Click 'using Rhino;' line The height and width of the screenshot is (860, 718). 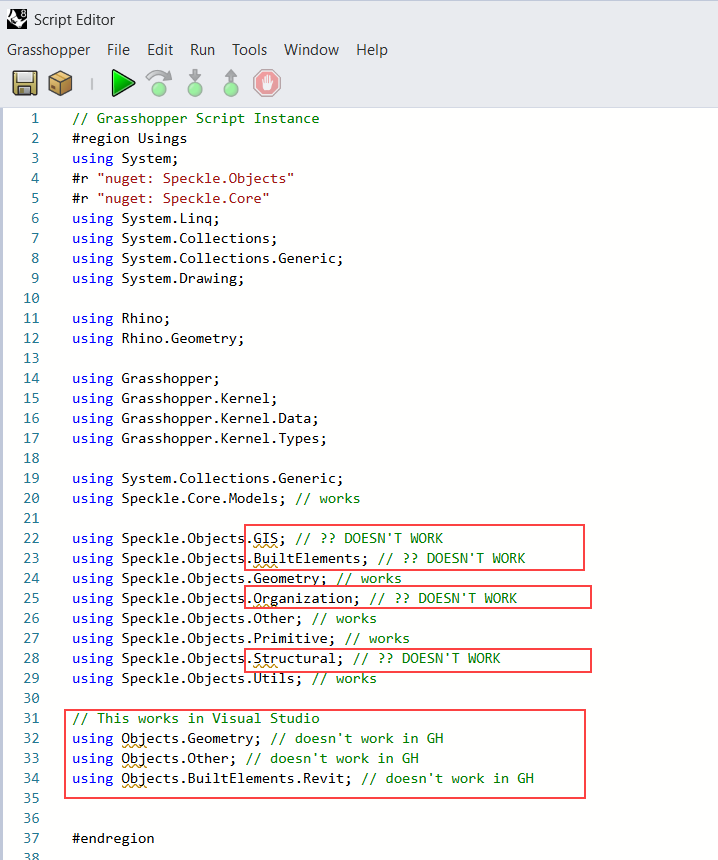121,319
